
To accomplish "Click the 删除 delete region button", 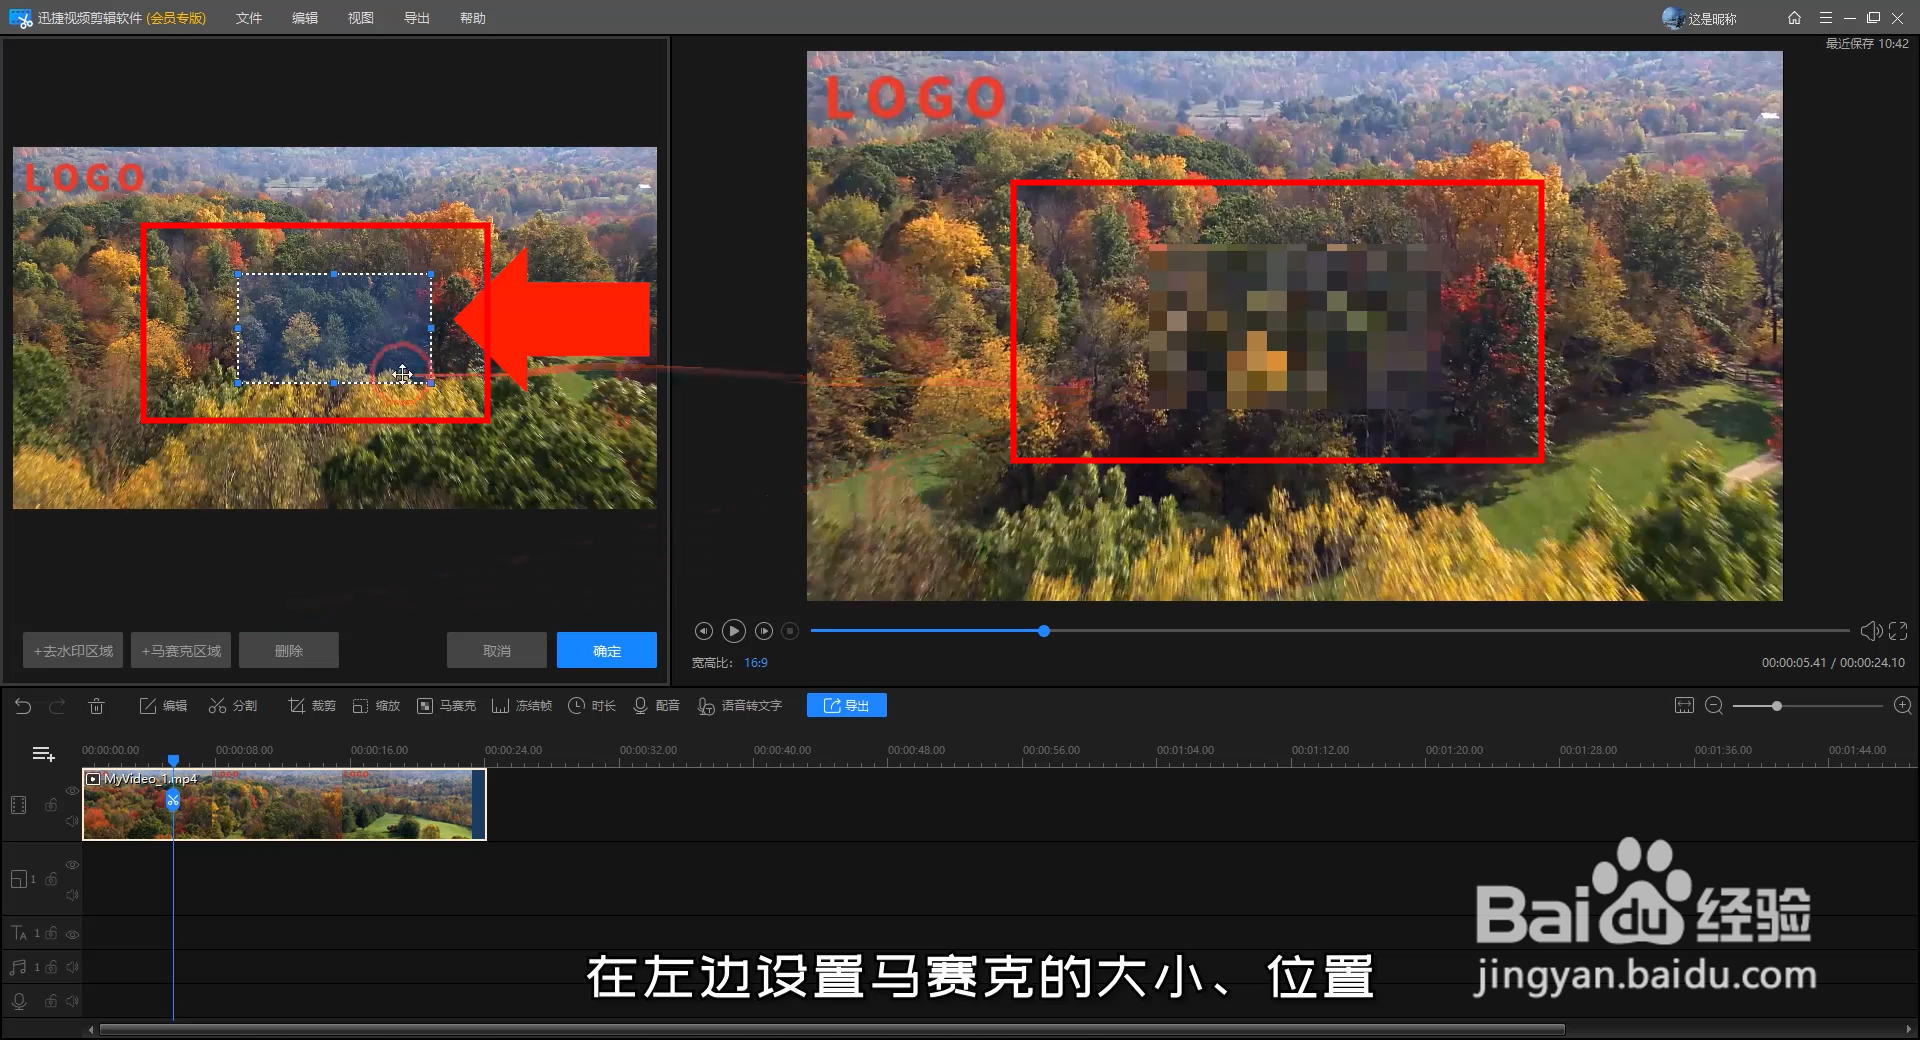I will tap(289, 650).
